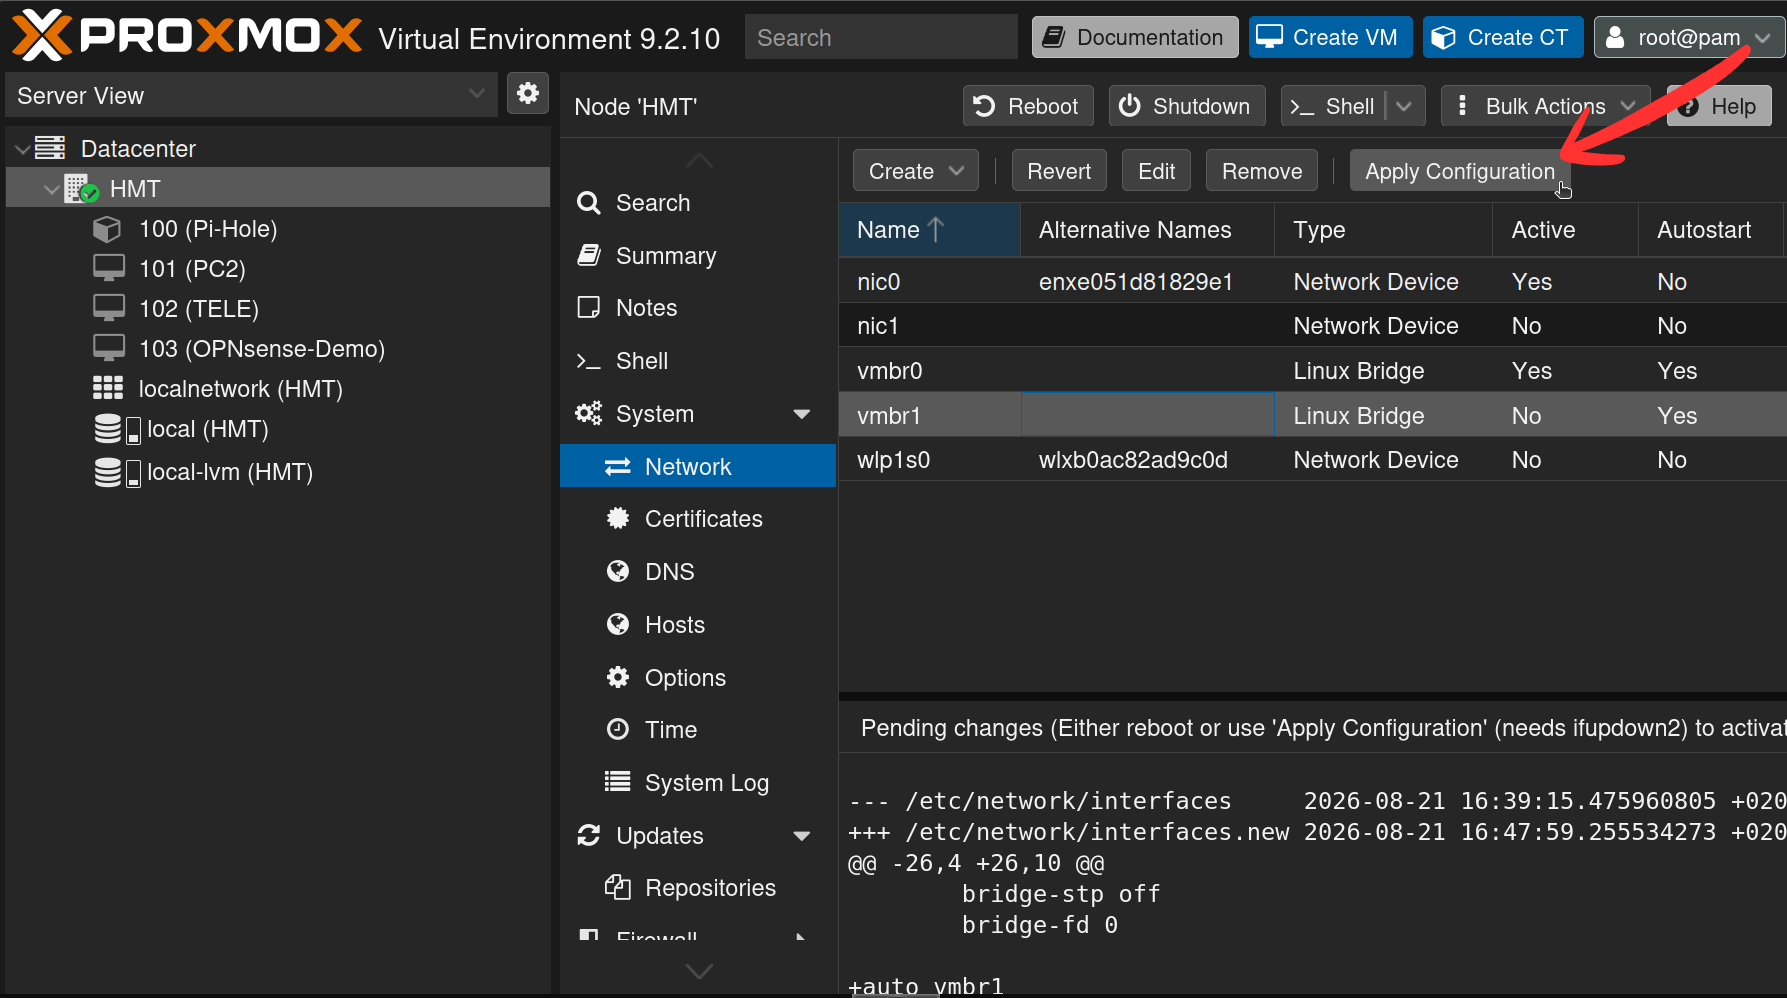The width and height of the screenshot is (1787, 998).
Task: Sort by the Name column header
Action: tap(929, 230)
